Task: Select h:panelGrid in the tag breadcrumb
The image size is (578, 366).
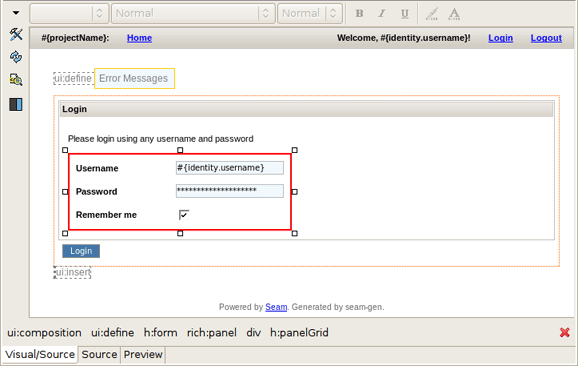Action: [299, 333]
